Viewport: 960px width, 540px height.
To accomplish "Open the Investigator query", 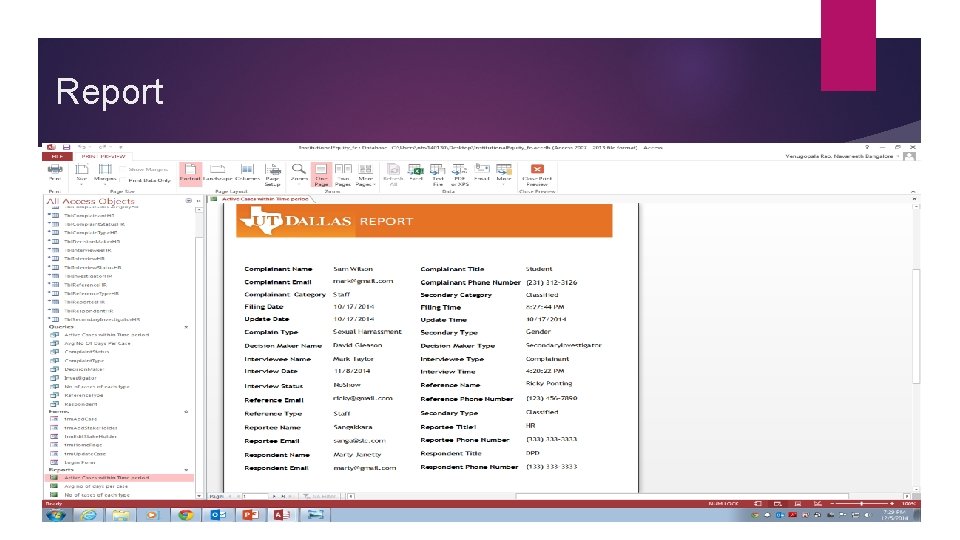I will tap(80, 378).
